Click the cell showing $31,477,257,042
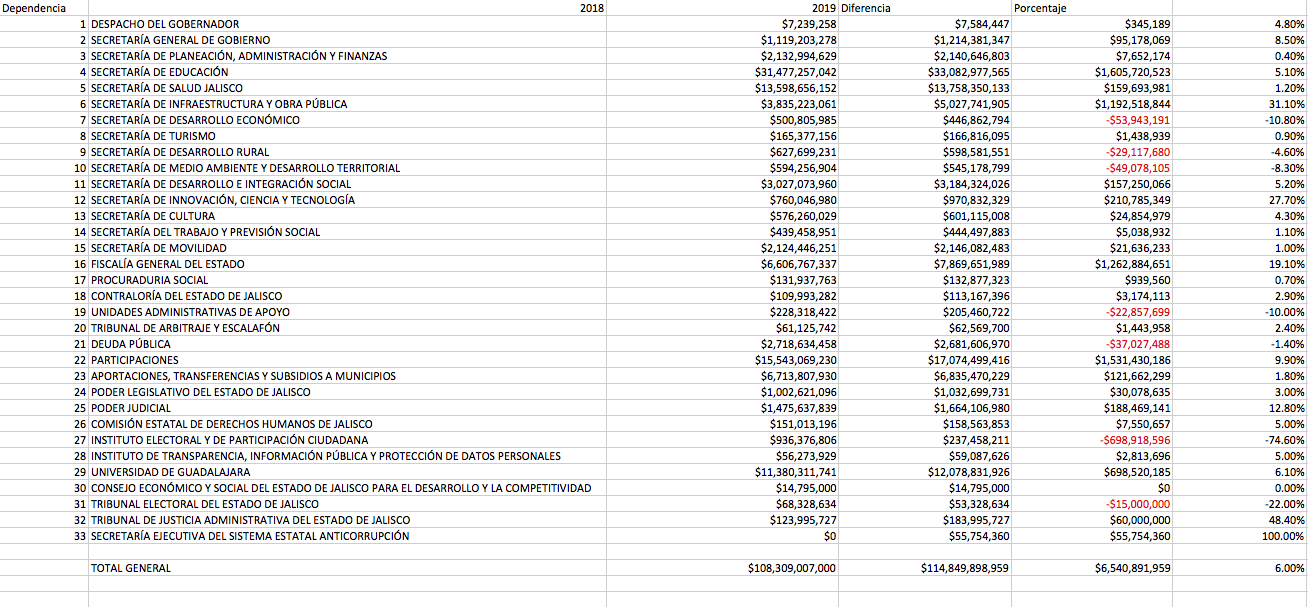Screen dimensions: 1308x607 pos(723,72)
